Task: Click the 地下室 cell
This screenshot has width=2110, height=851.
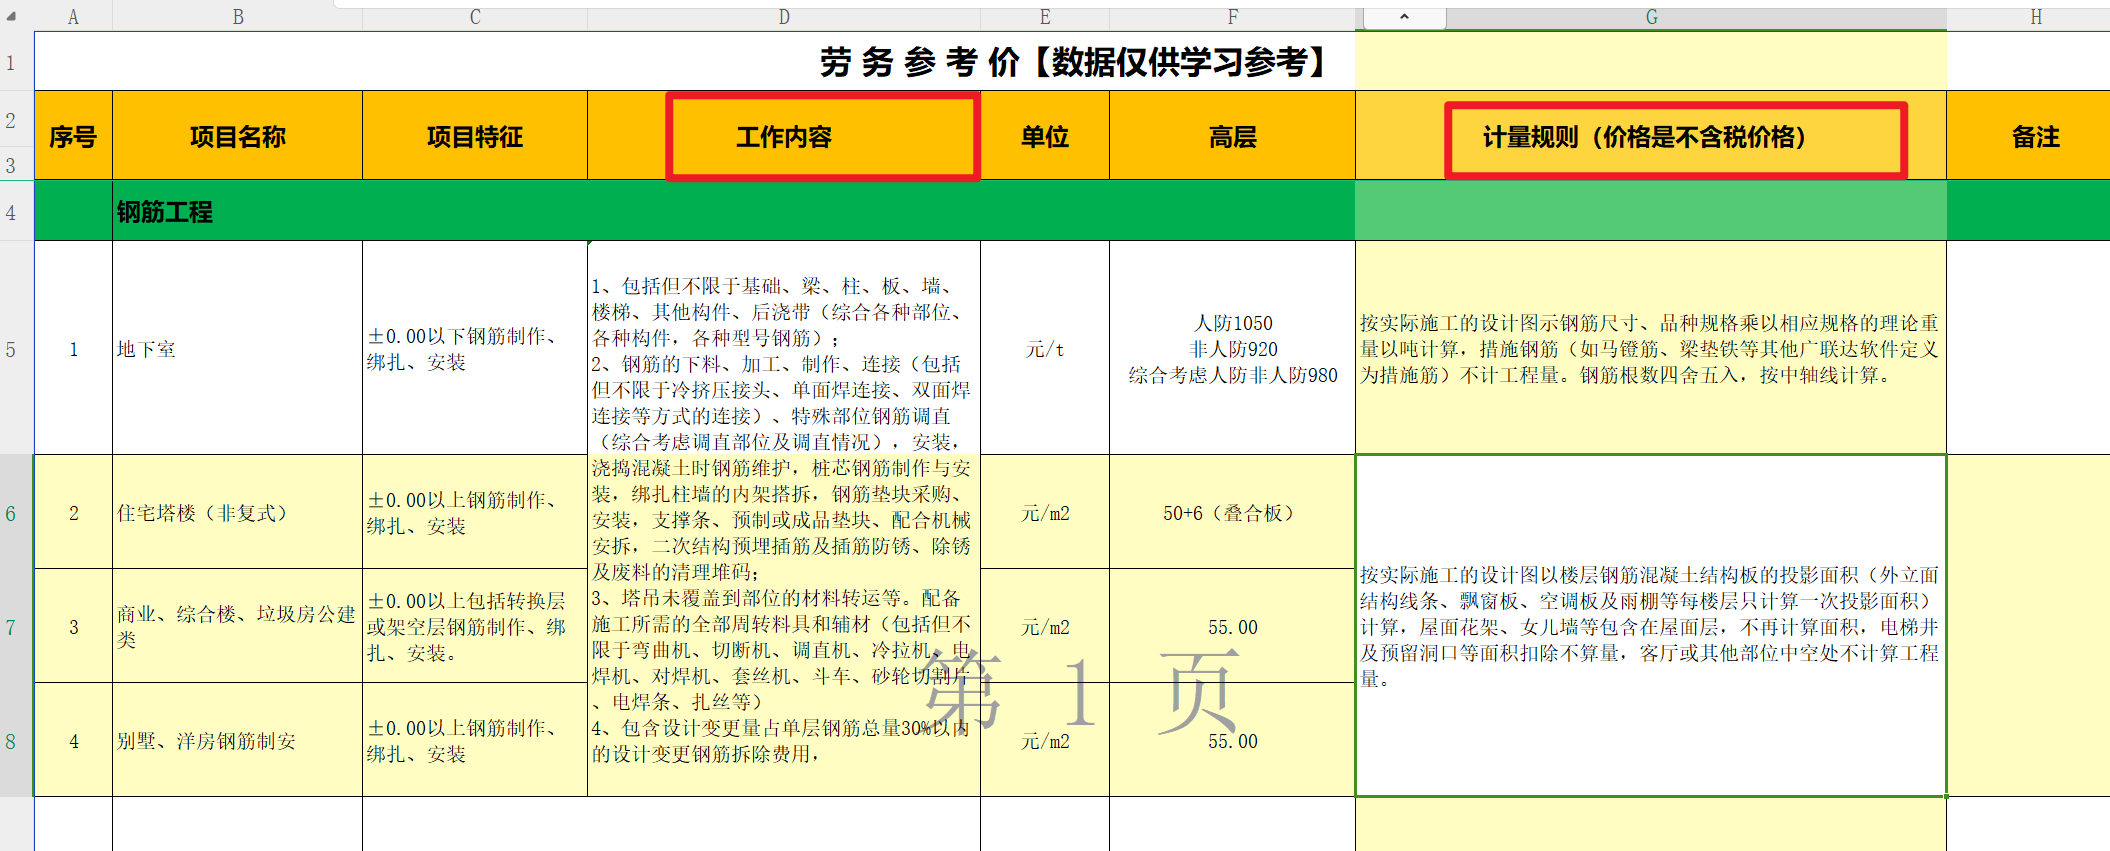Action: point(238,349)
